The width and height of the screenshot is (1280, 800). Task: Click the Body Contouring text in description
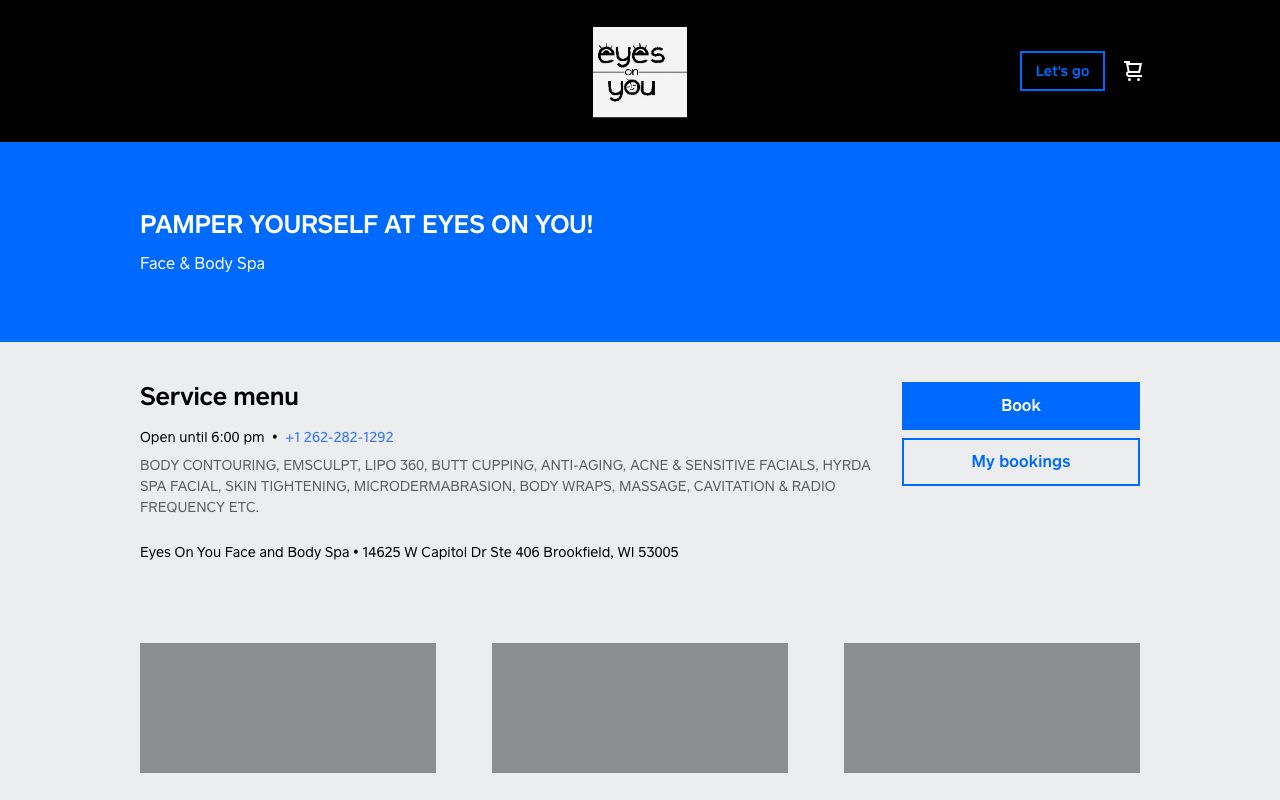[208, 465]
